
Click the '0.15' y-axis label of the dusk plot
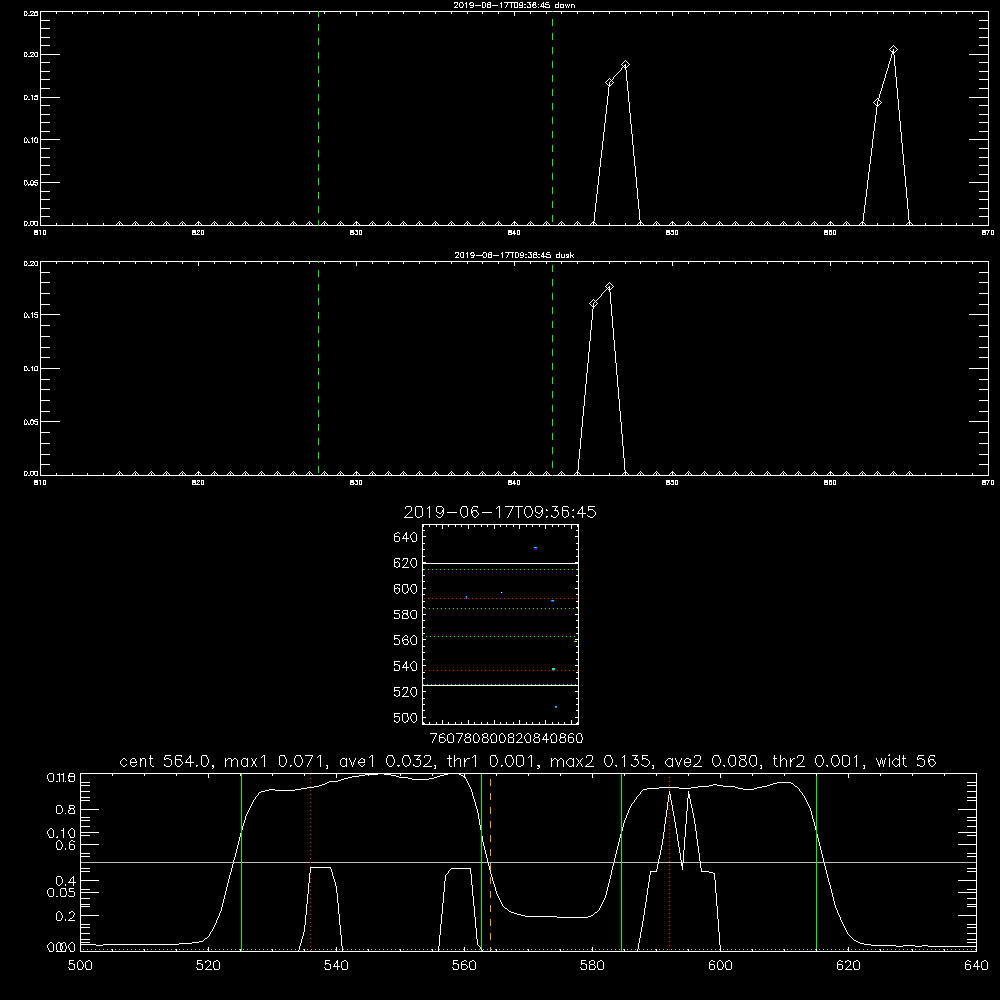[x=31, y=315]
